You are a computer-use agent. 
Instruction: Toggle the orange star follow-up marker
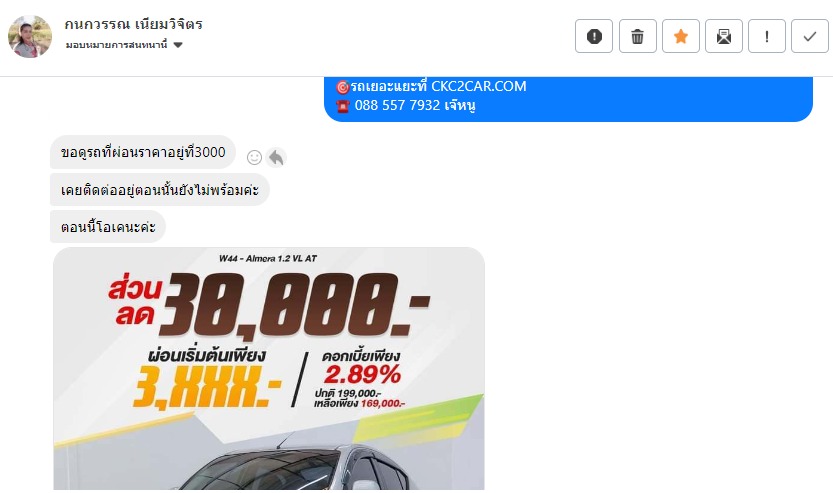tap(681, 36)
